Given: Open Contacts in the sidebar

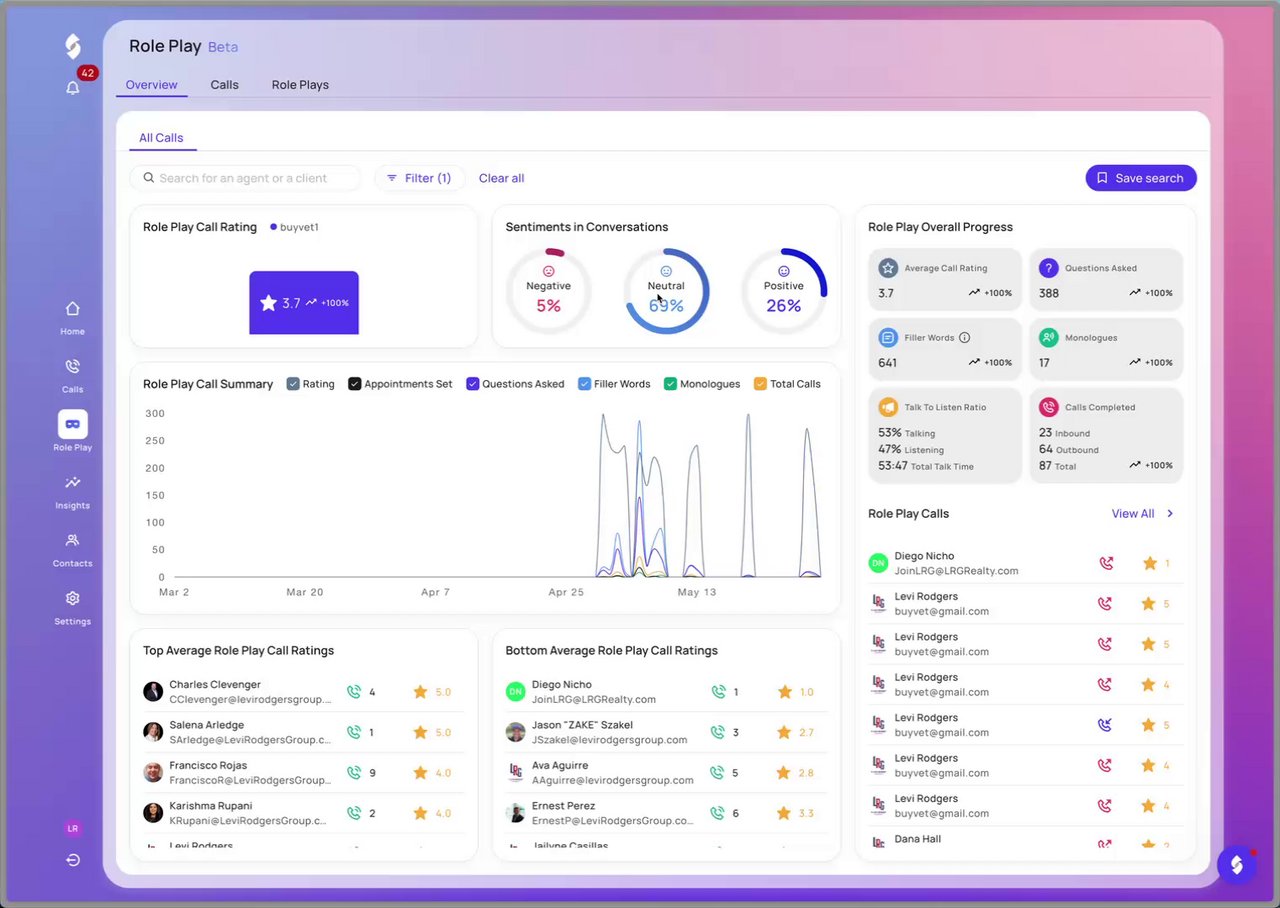Looking at the screenshot, I should pyautogui.click(x=72, y=549).
